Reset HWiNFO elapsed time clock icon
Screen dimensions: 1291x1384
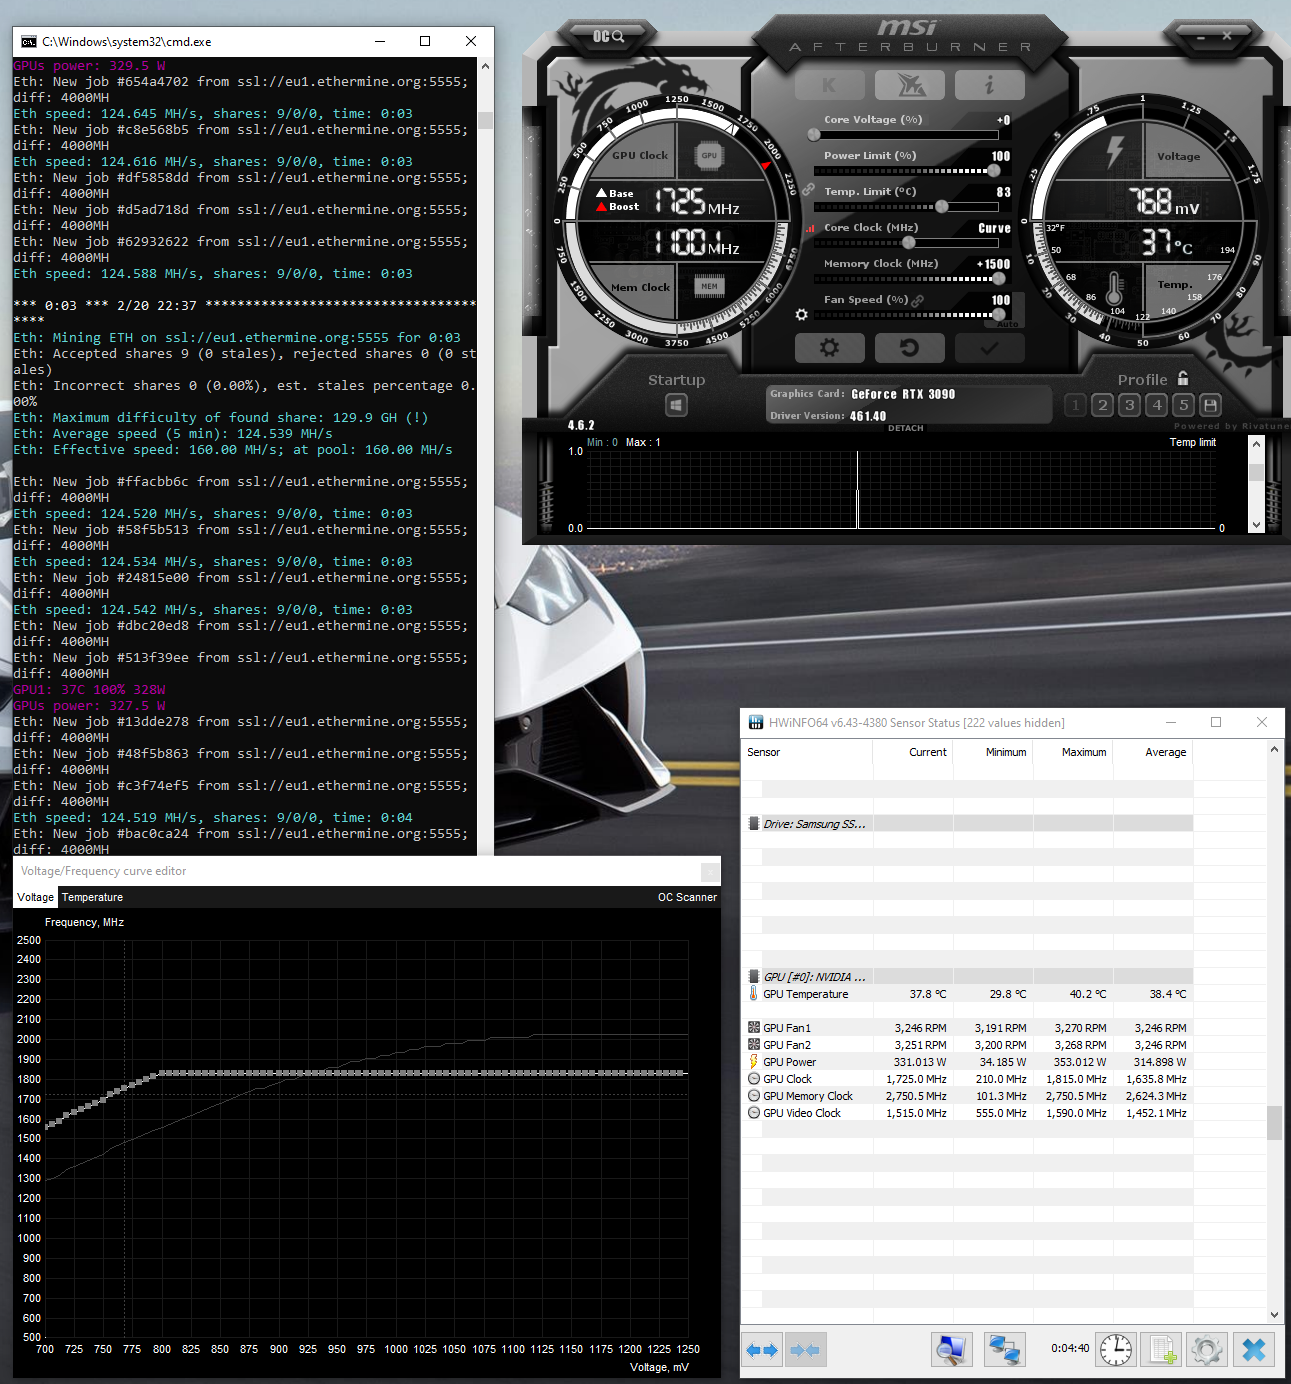(1116, 1350)
